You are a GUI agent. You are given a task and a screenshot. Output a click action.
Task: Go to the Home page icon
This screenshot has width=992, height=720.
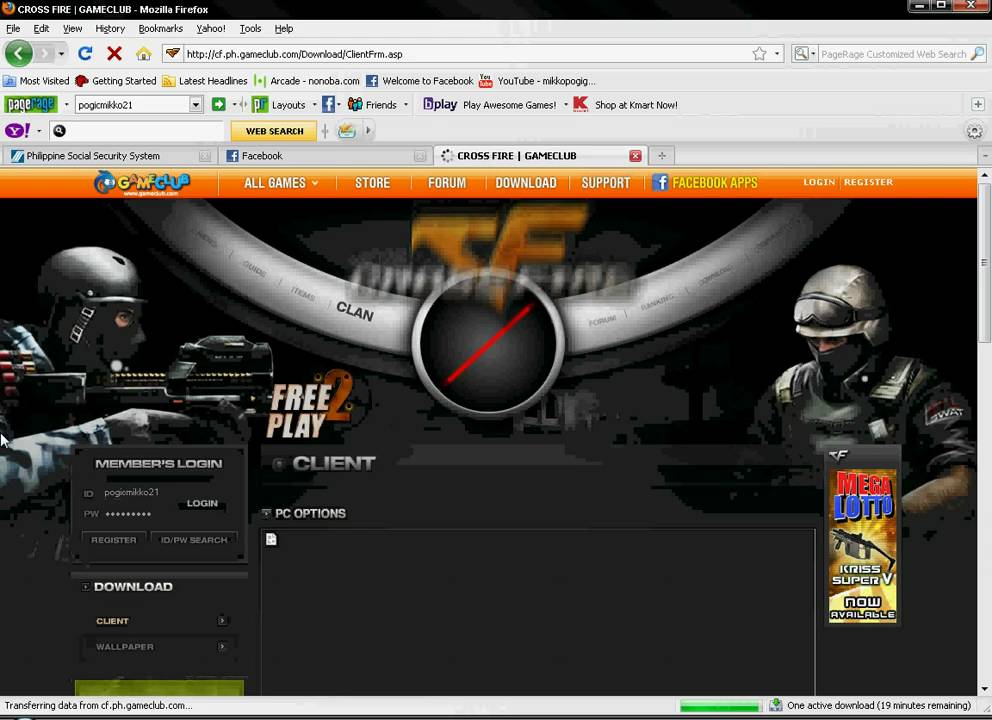pos(144,54)
